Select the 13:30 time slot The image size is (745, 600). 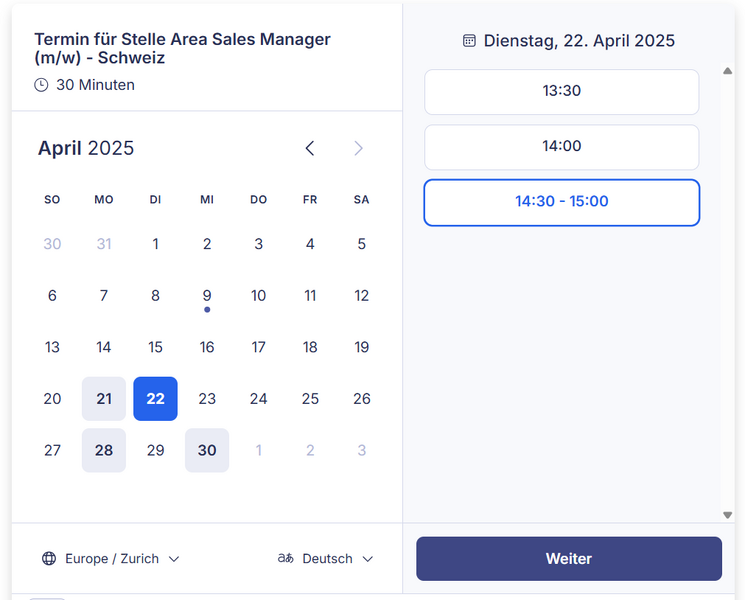(561, 91)
